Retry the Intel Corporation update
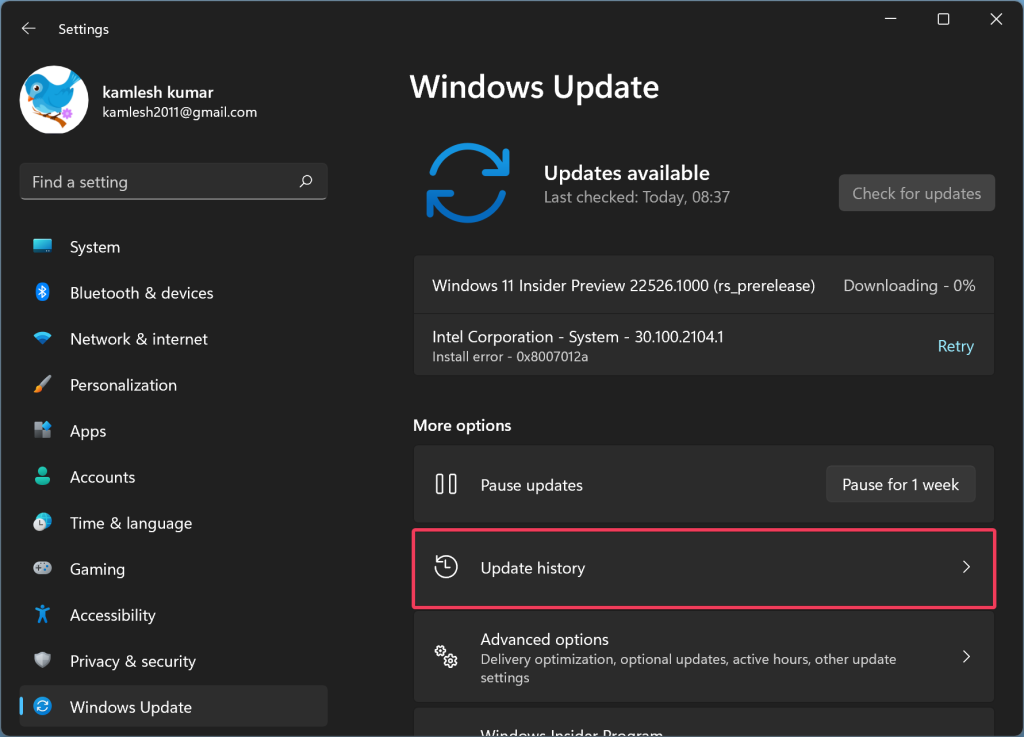1024x737 pixels. [x=955, y=346]
